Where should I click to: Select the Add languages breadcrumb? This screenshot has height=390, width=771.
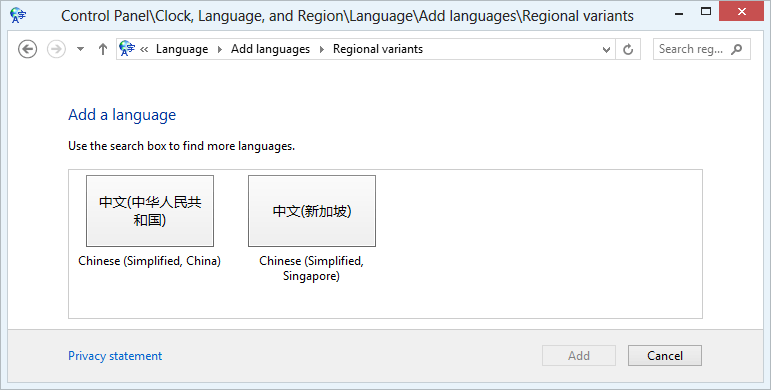tap(270, 49)
